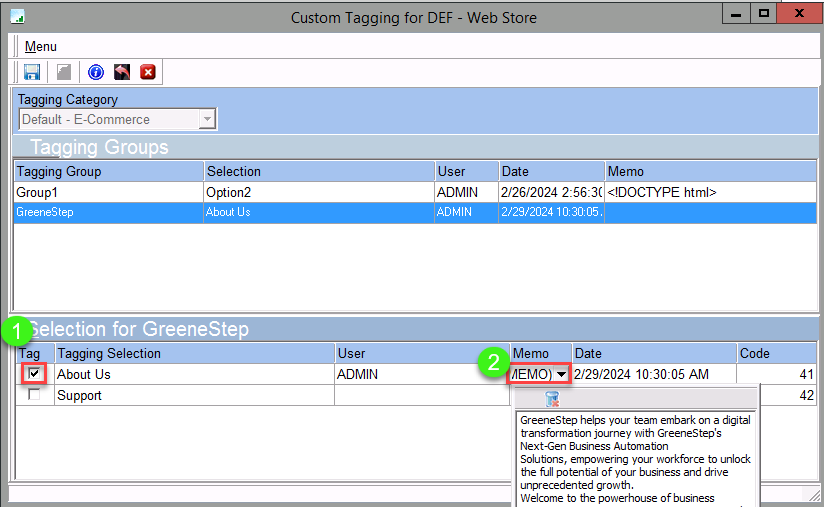Click the red undo arrow icon

tap(122, 72)
